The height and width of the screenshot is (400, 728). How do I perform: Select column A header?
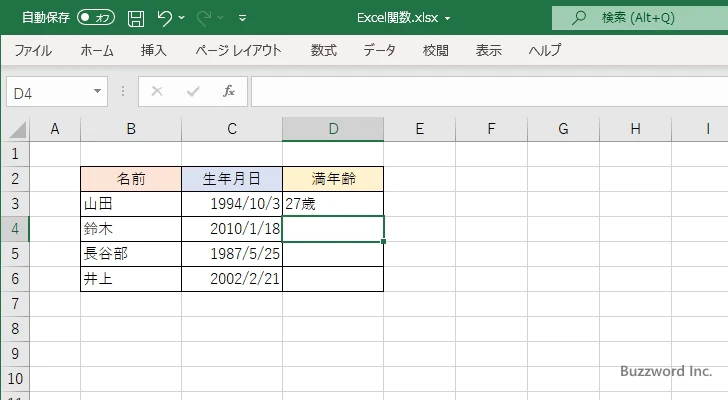point(55,129)
